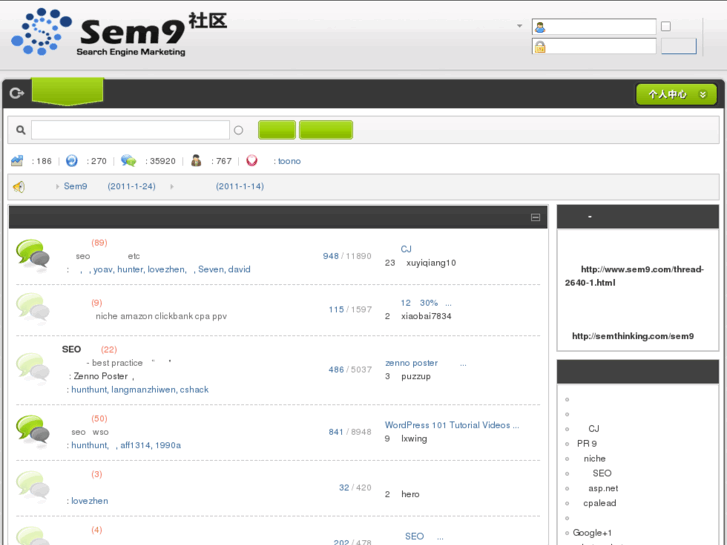Image resolution: width=727 pixels, height=545 pixels.
Task: Click the chart stats icon next to 186
Action: [x=17, y=161]
